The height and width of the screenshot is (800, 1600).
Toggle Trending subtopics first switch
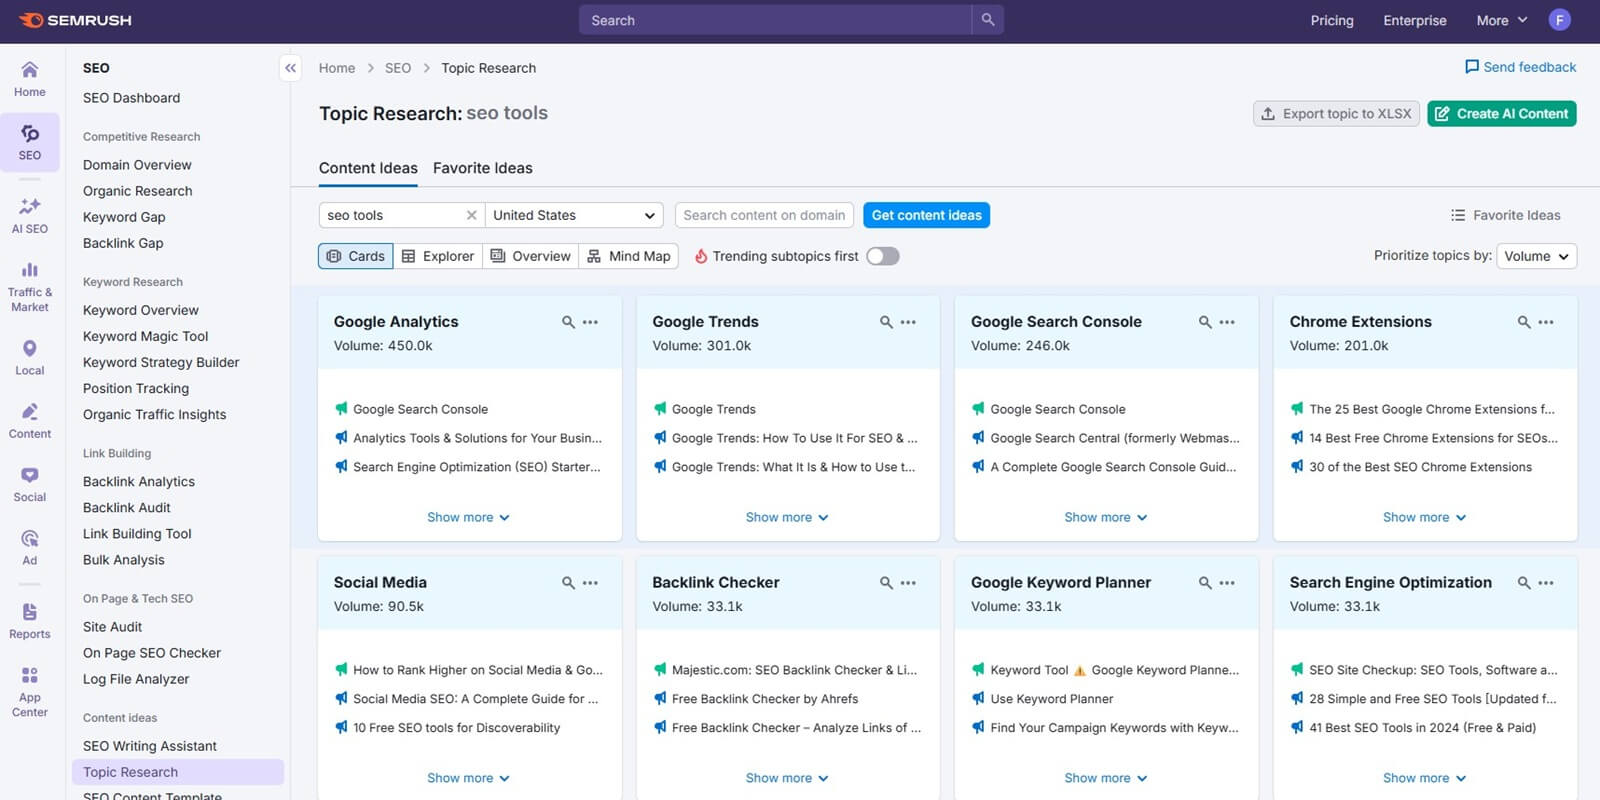click(883, 256)
